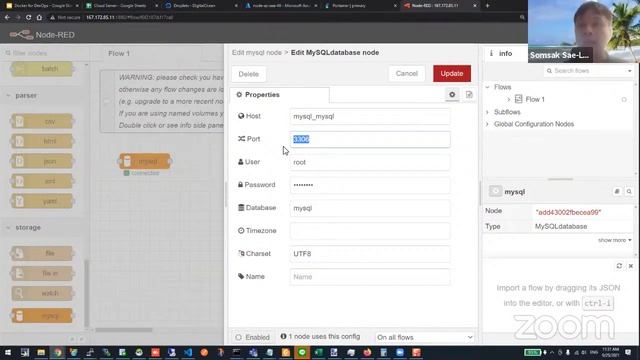Select the Flow 1 workspace tab

pos(119,53)
